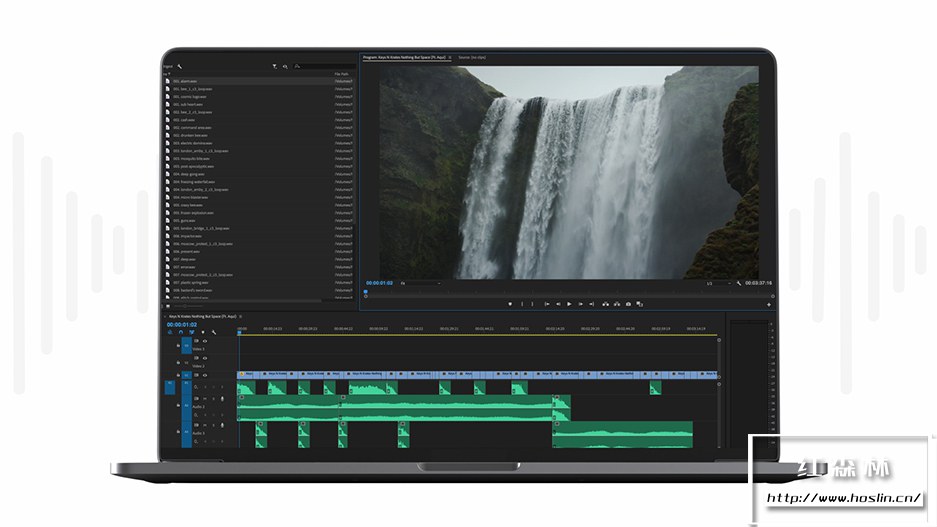
Task: Lock the Video 3 track
Action: click(178, 345)
